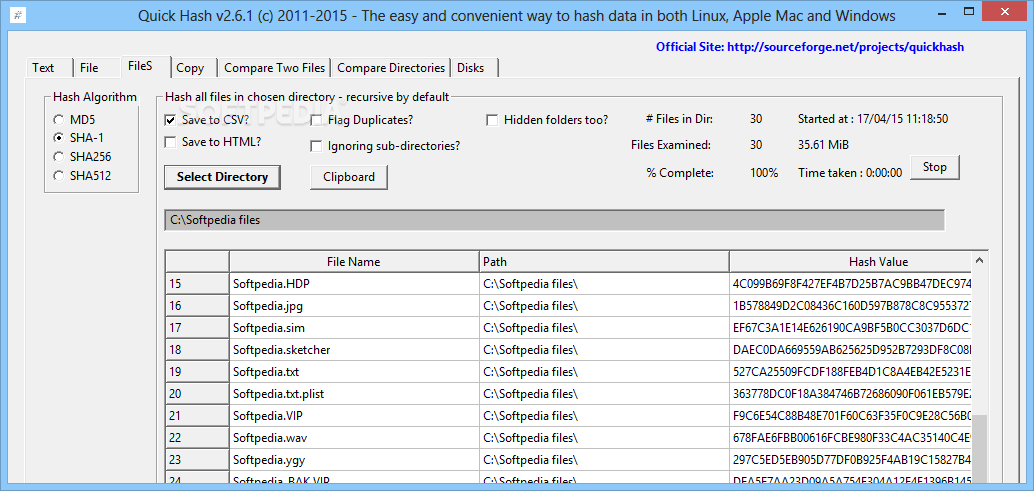Open the Compare Two Files tab
The height and width of the screenshot is (491, 1034).
pyautogui.click(x=274, y=68)
